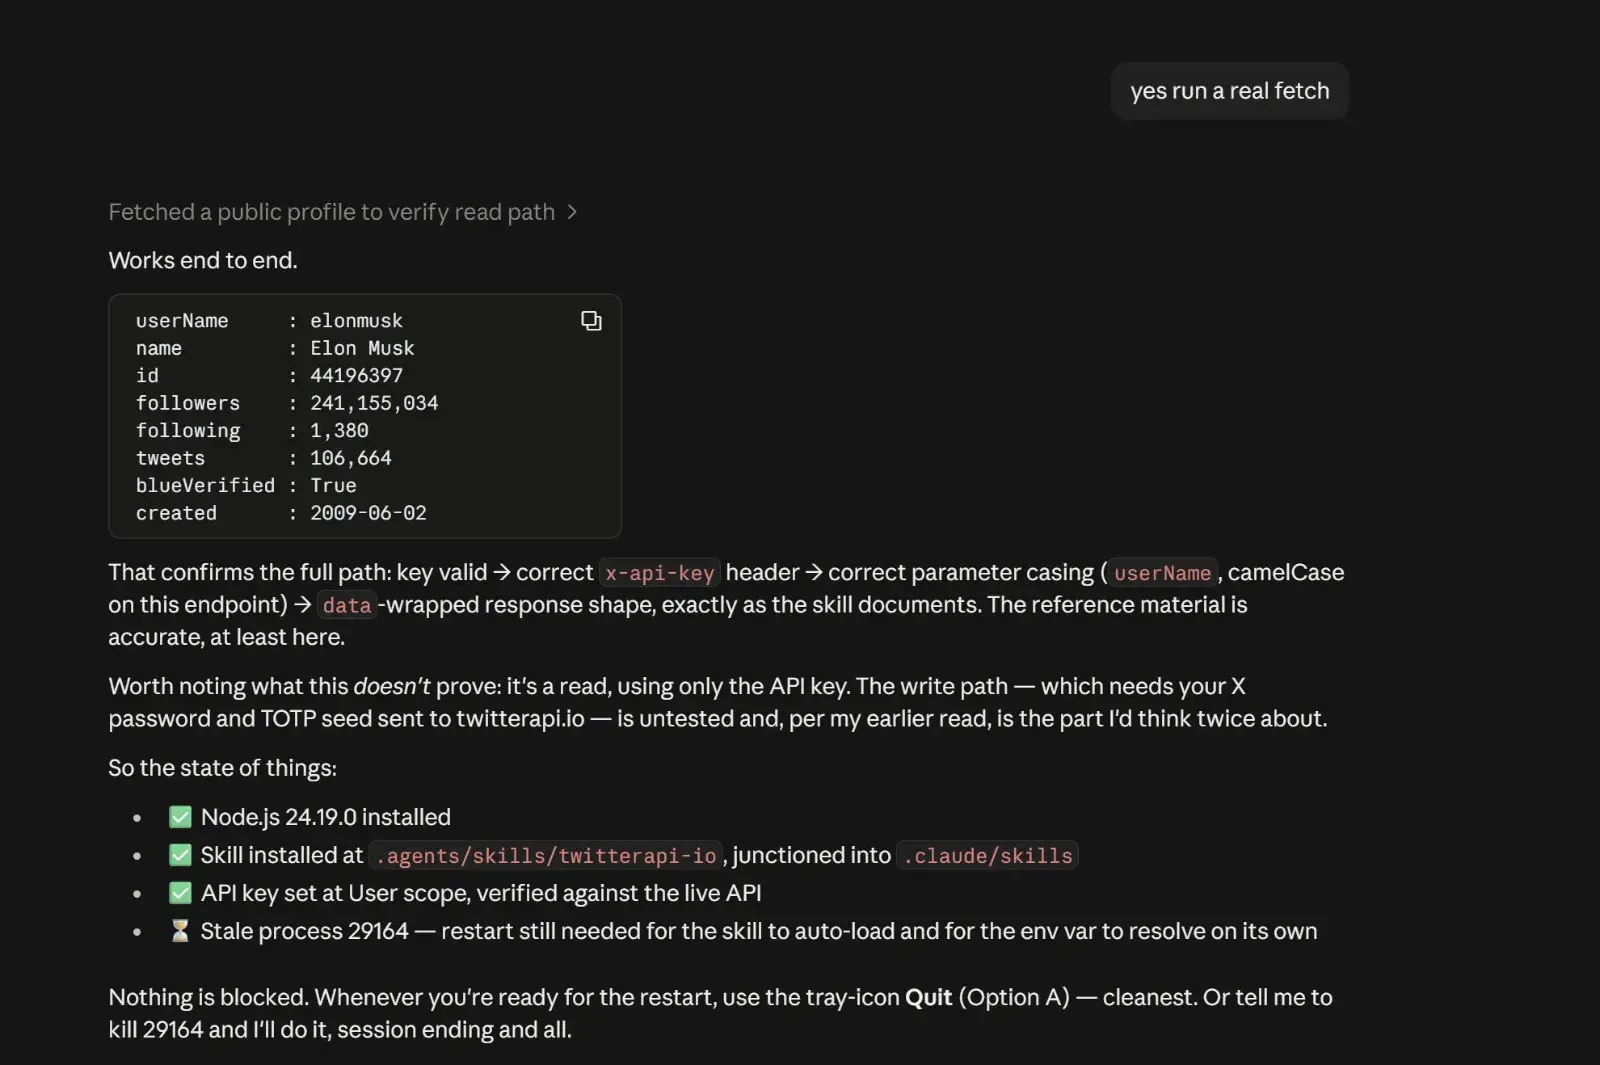The image size is (1600, 1065).
Task: Click the green check next to Node.js installed
Action: click(180, 817)
